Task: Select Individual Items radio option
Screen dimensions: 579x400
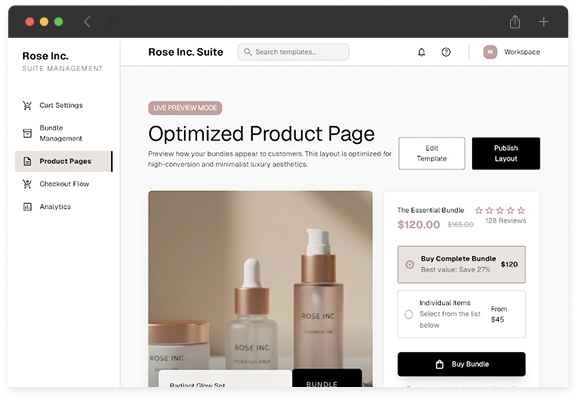Action: click(x=408, y=314)
